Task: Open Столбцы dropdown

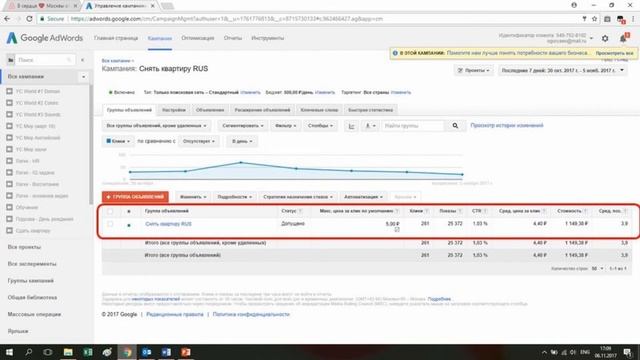Action: click(320, 126)
